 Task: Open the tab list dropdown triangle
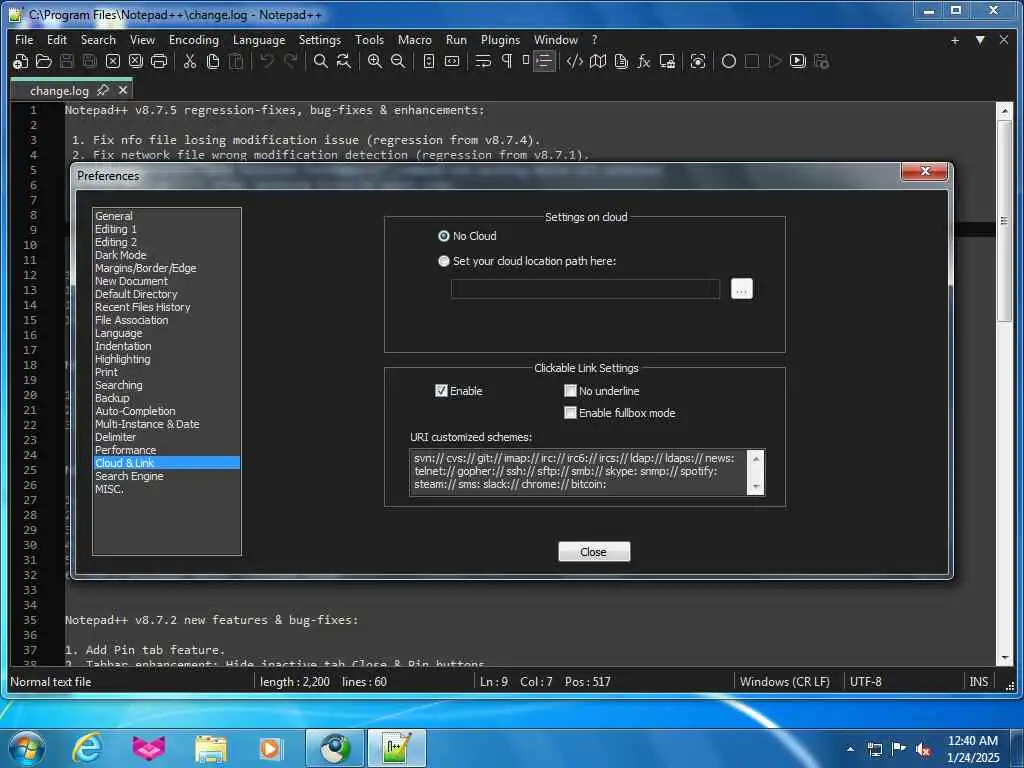(x=980, y=40)
